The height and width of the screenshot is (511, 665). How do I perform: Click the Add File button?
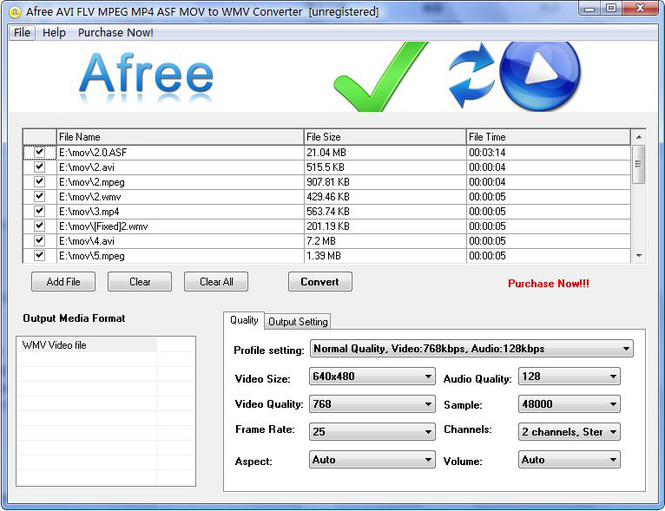click(x=63, y=282)
